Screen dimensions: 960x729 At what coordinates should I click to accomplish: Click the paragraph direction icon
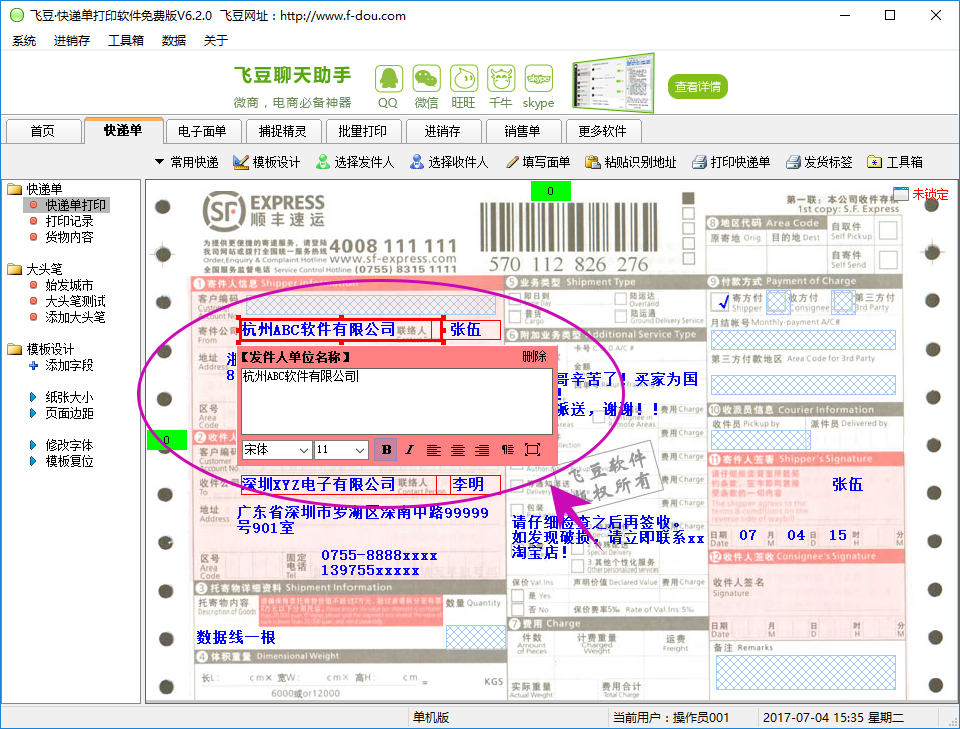pyautogui.click(x=508, y=450)
